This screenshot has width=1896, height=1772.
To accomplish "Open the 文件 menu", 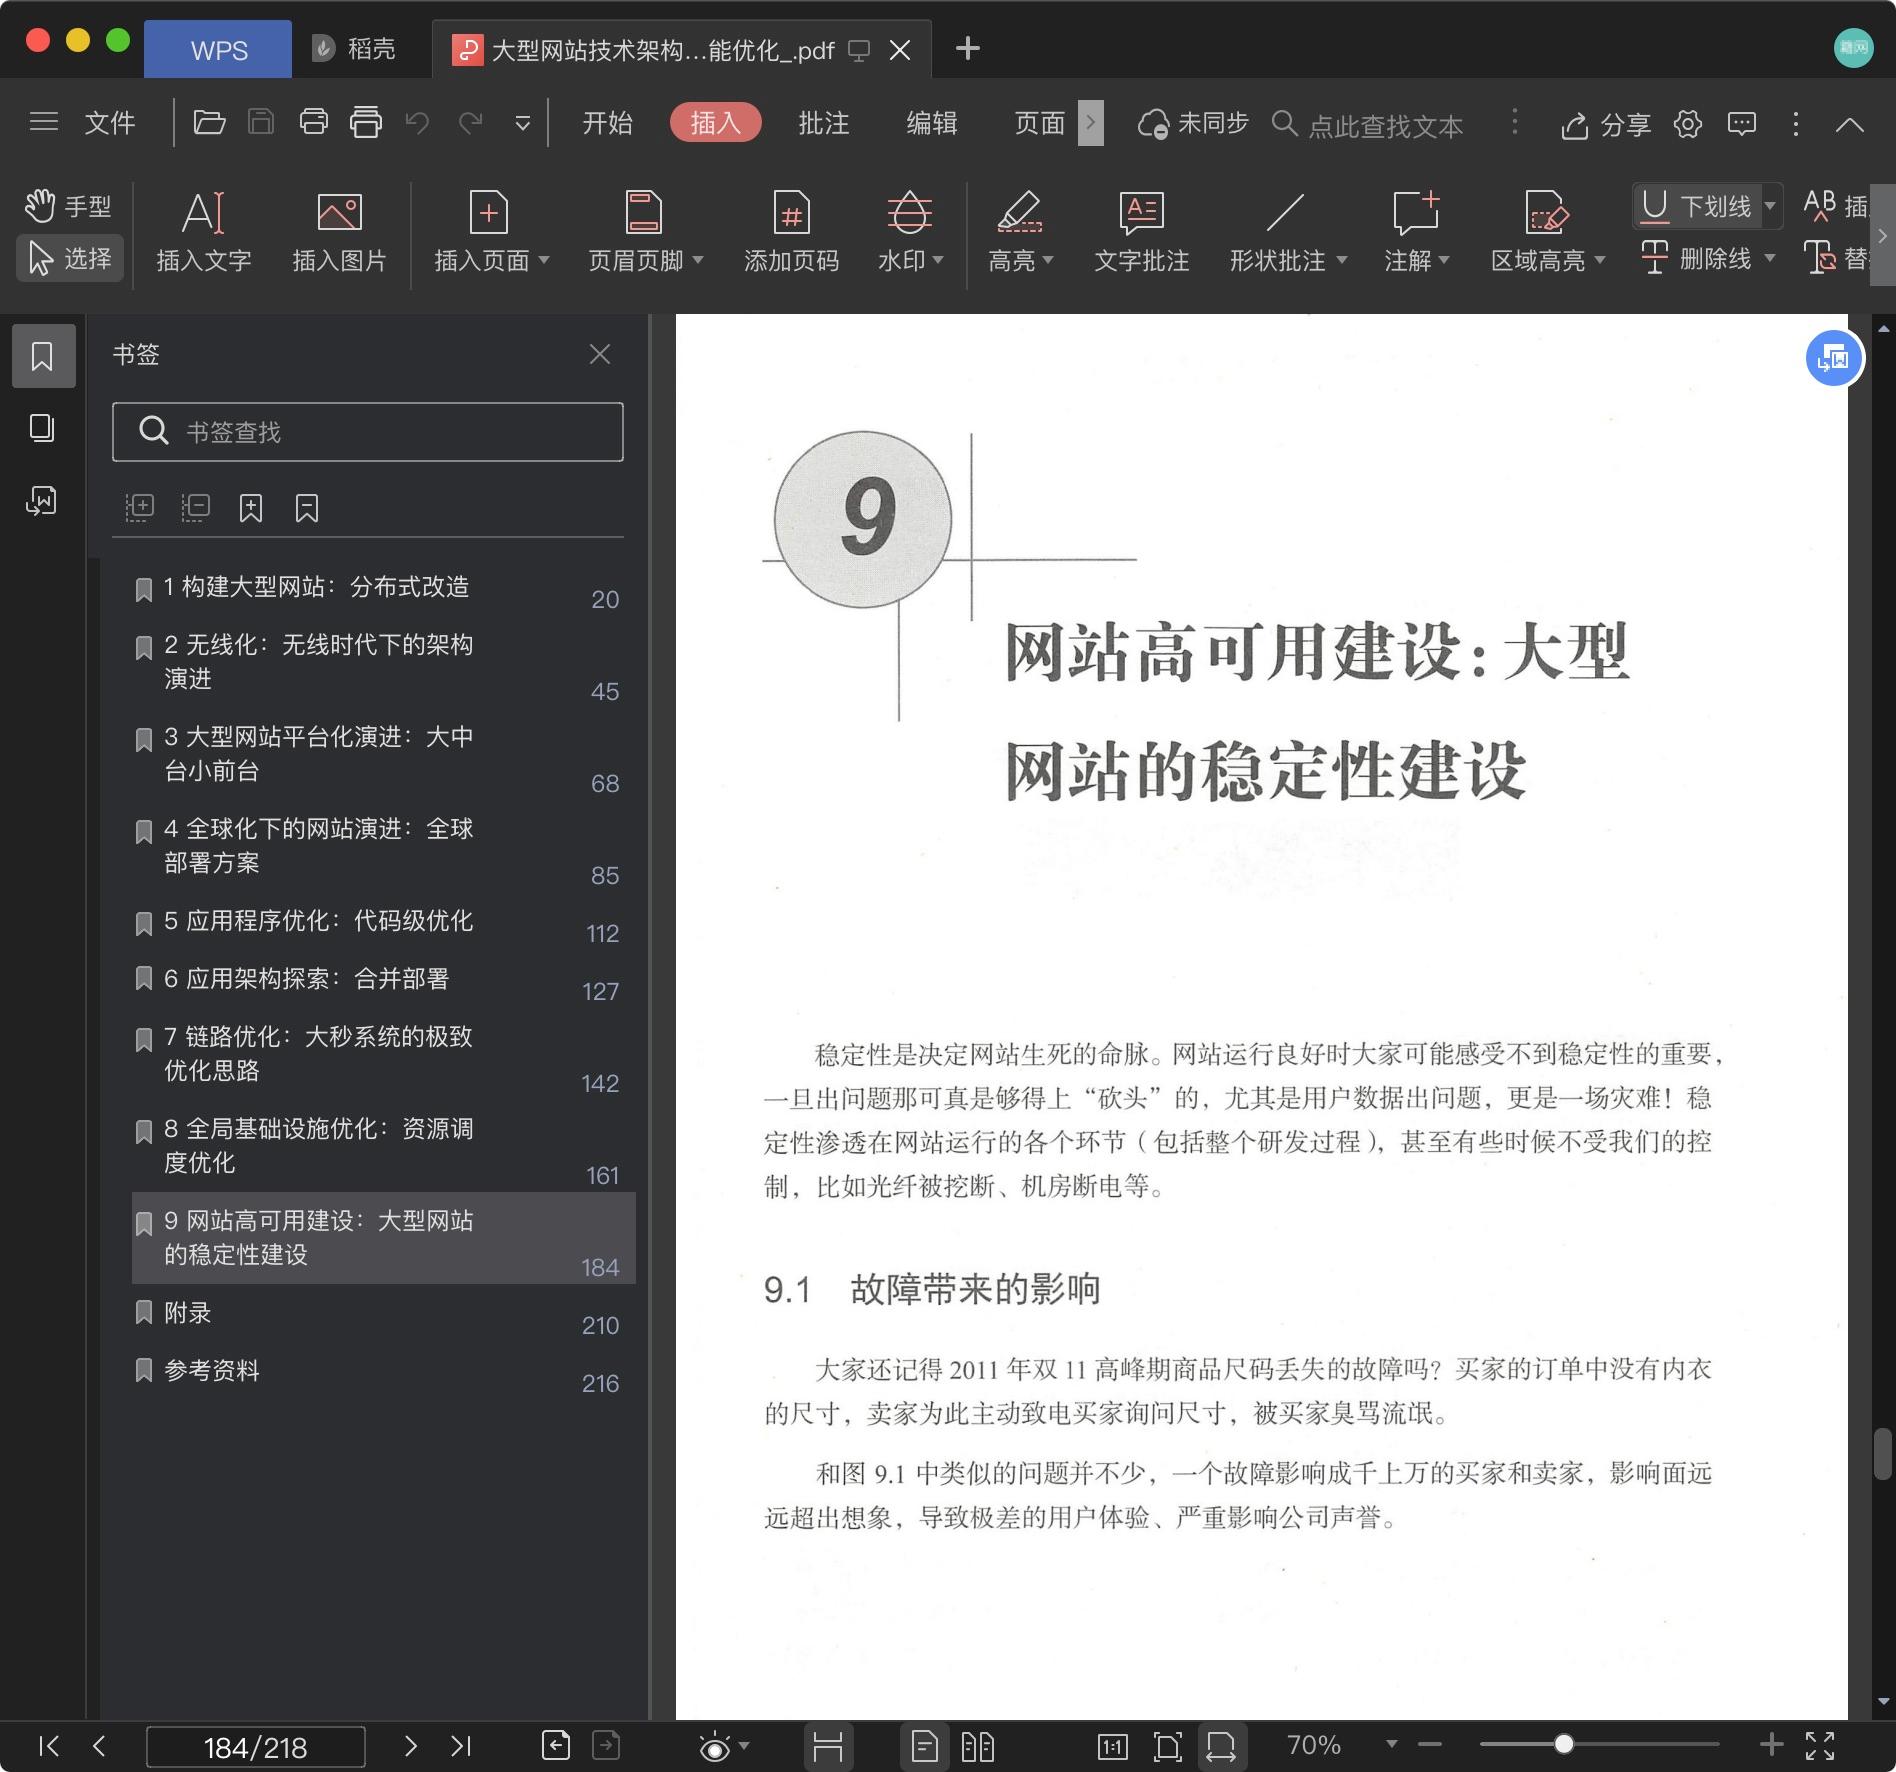I will (109, 123).
